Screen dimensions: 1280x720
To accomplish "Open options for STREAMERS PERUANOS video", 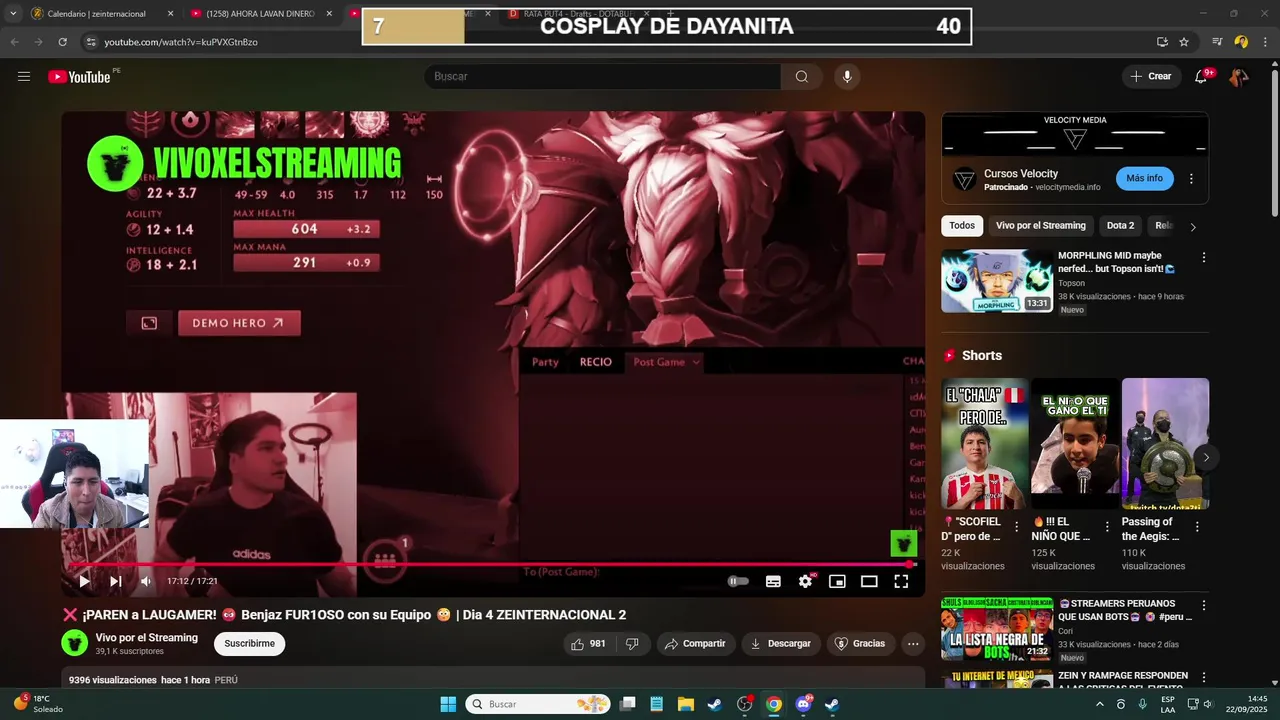I will click(1203, 606).
